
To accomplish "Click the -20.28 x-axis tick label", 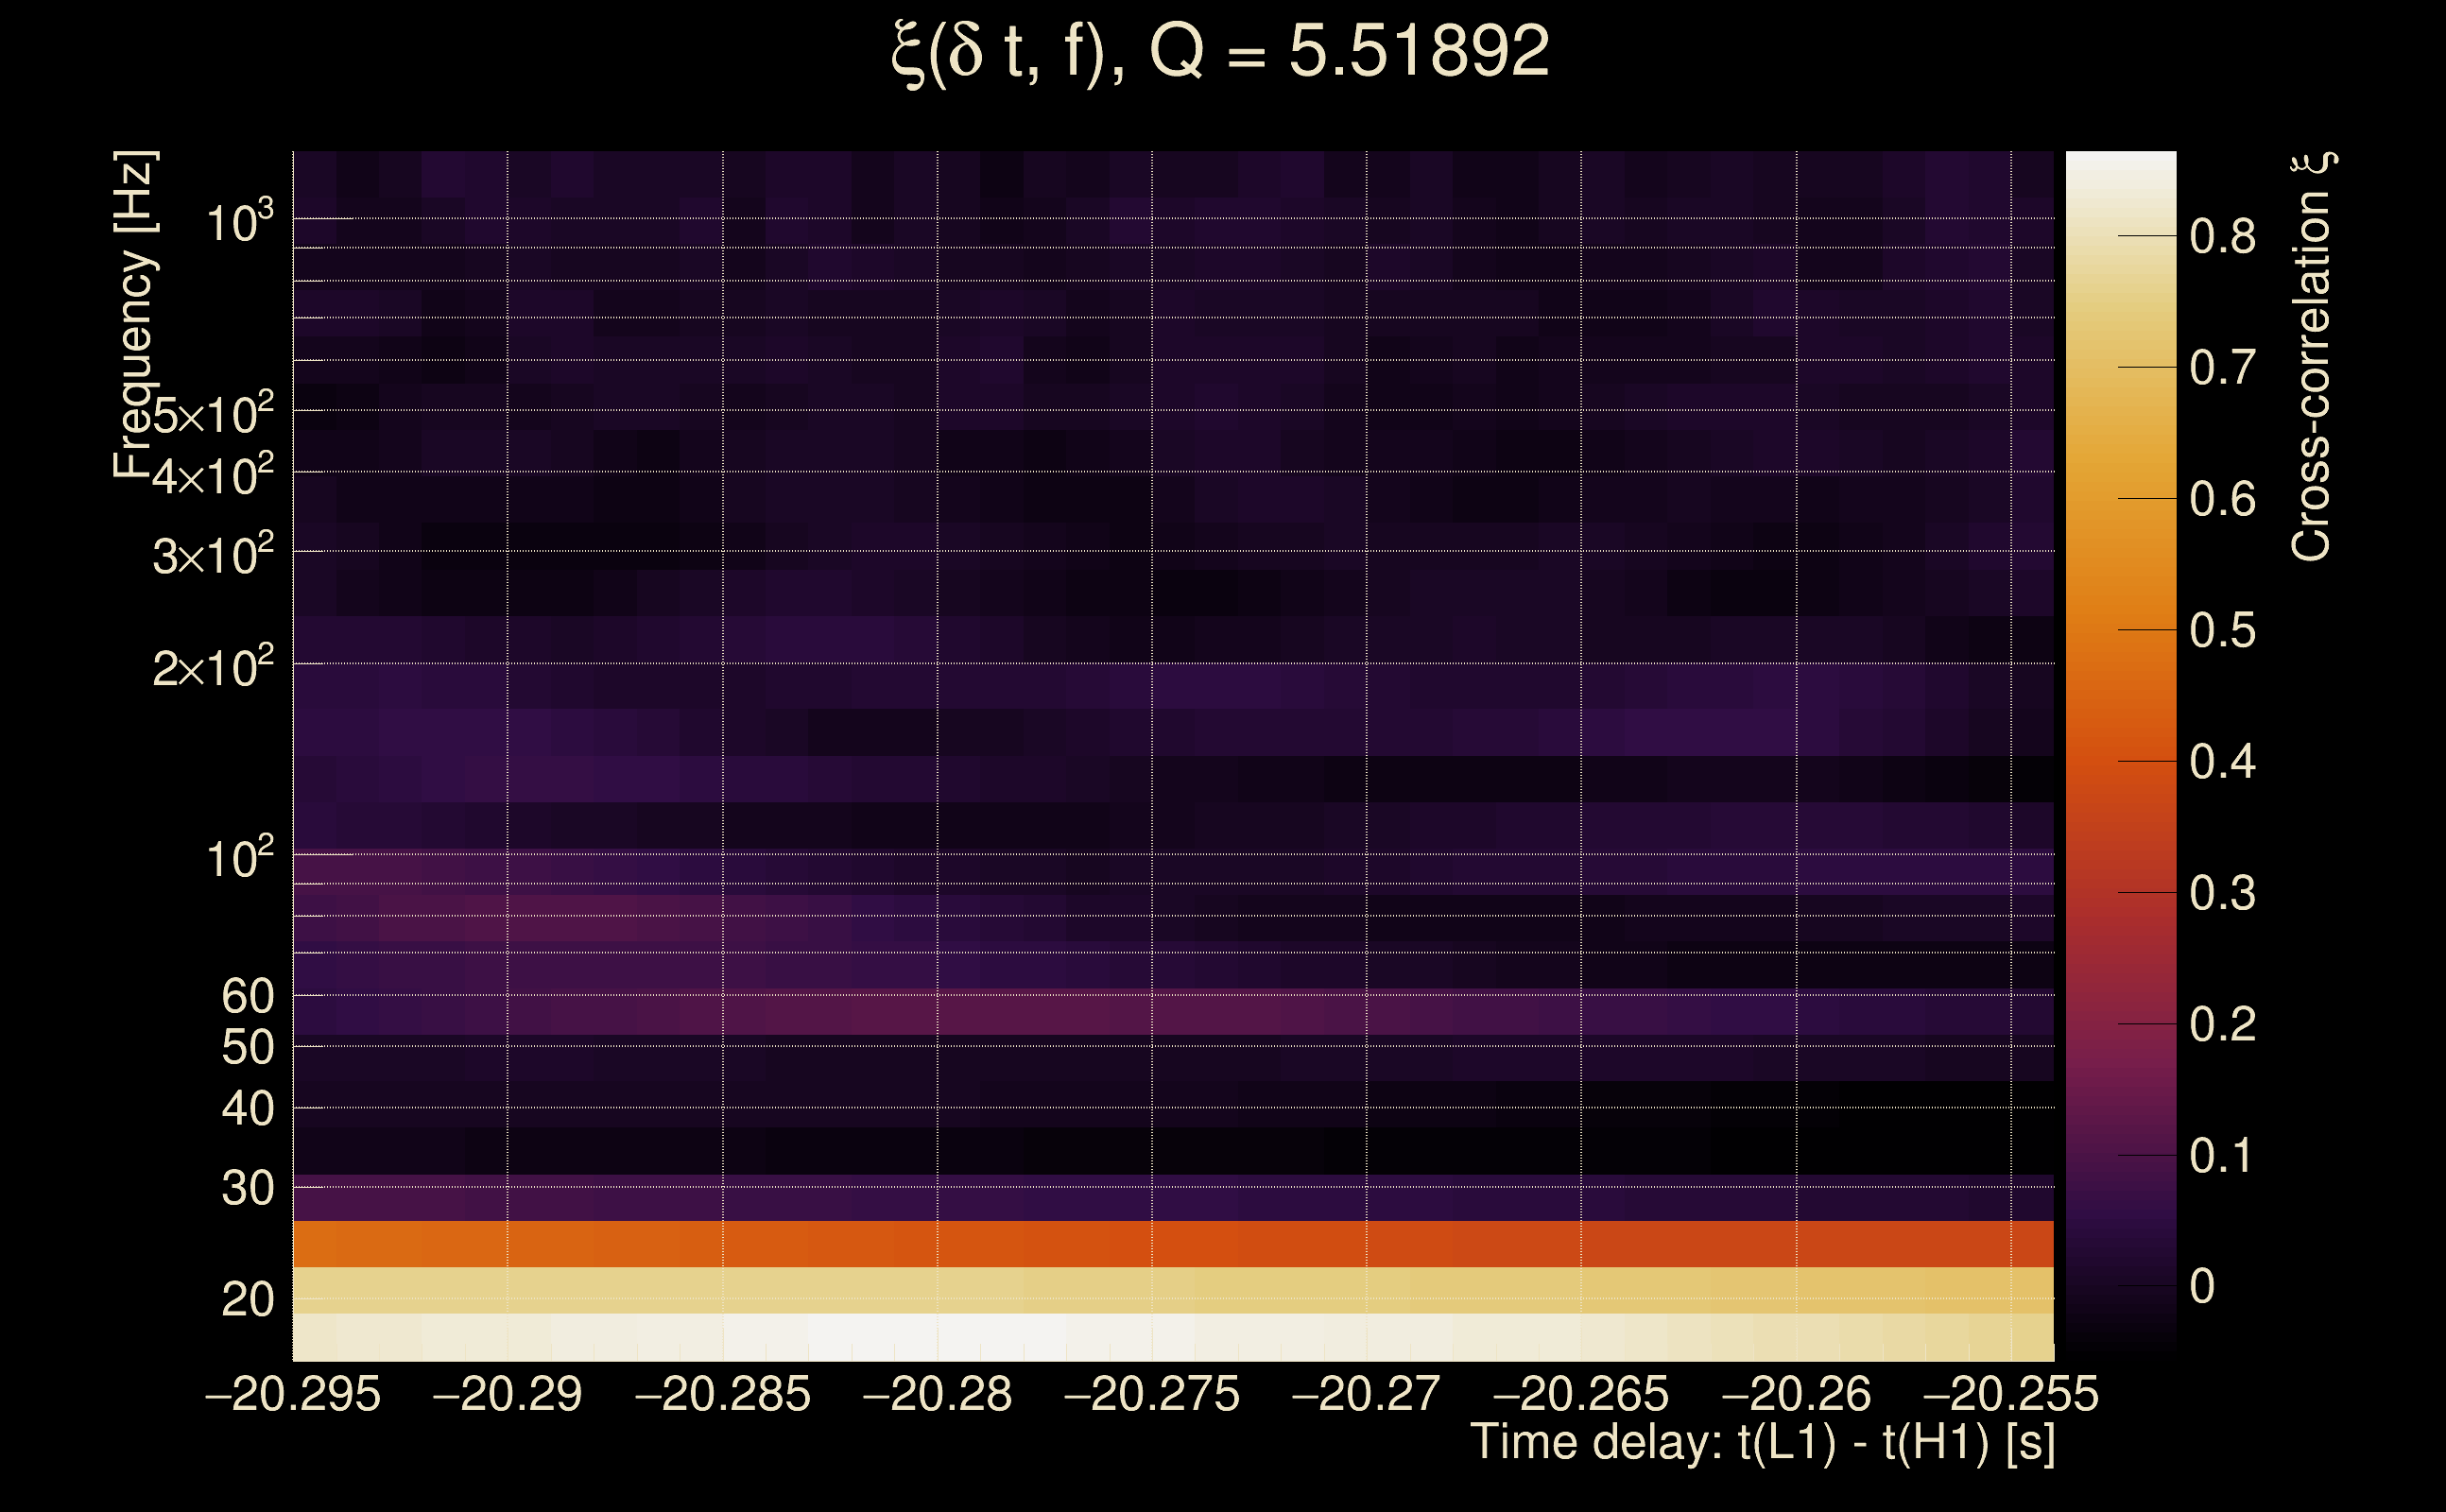I will pyautogui.click(x=937, y=1394).
